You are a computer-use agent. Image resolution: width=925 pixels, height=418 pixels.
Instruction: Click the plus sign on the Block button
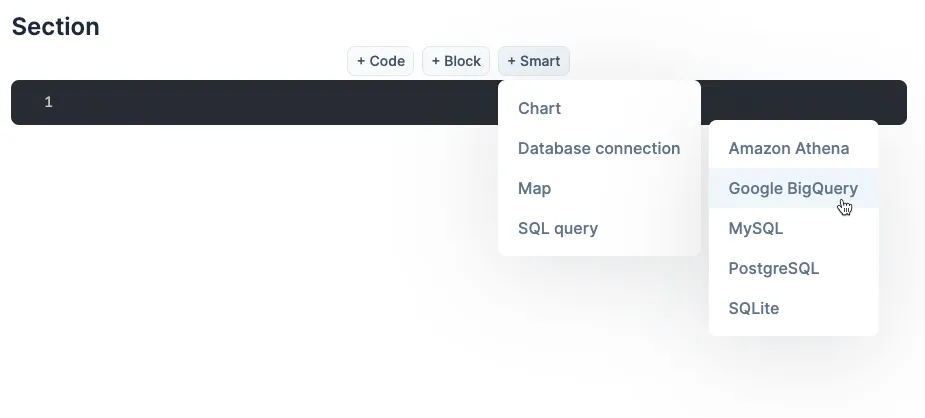(435, 61)
